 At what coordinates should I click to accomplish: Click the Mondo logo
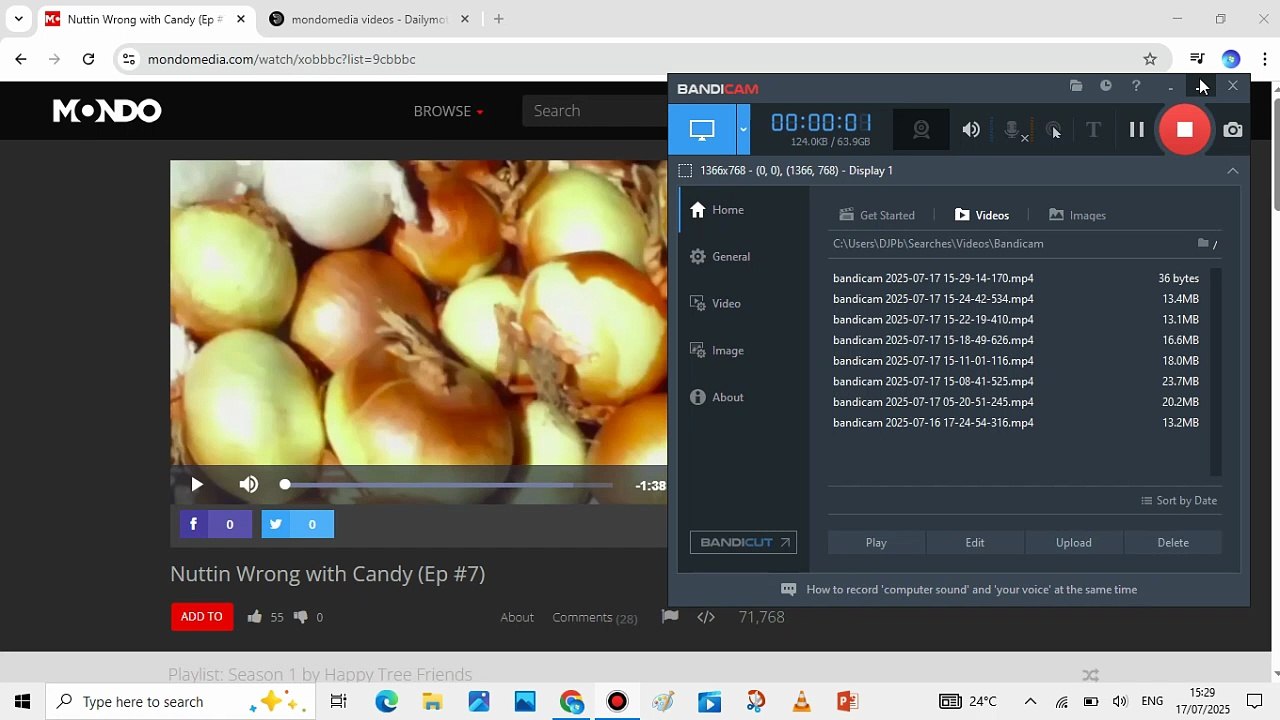coord(107,110)
